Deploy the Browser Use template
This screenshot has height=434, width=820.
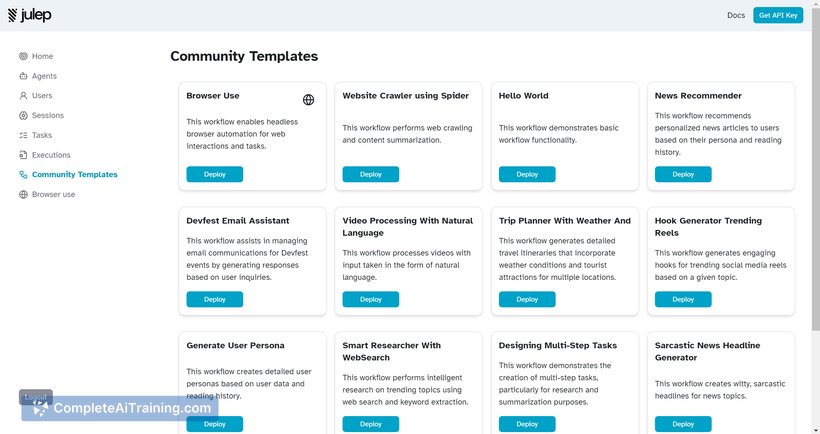[214, 174]
